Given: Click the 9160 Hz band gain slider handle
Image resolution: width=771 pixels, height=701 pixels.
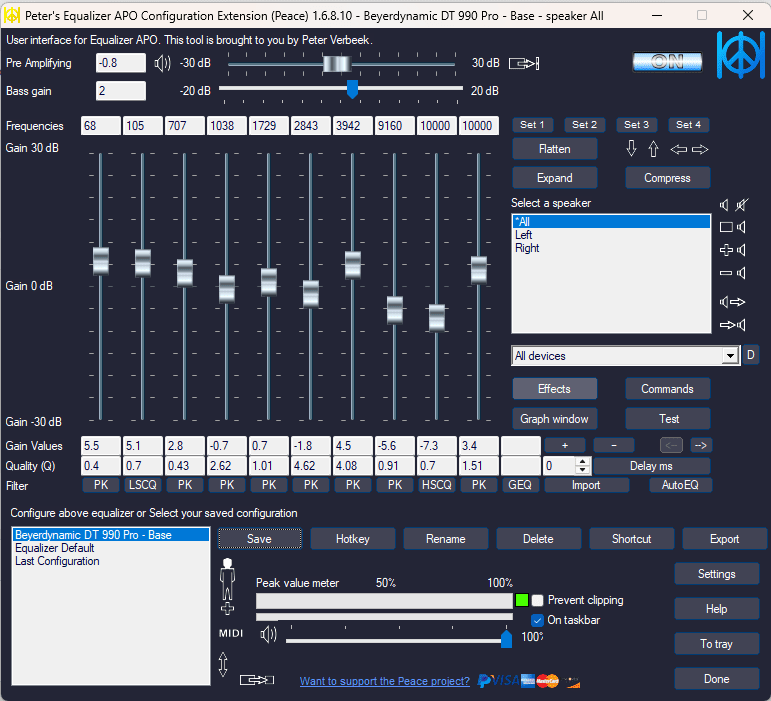Looking at the screenshot, I should tap(395, 310).
